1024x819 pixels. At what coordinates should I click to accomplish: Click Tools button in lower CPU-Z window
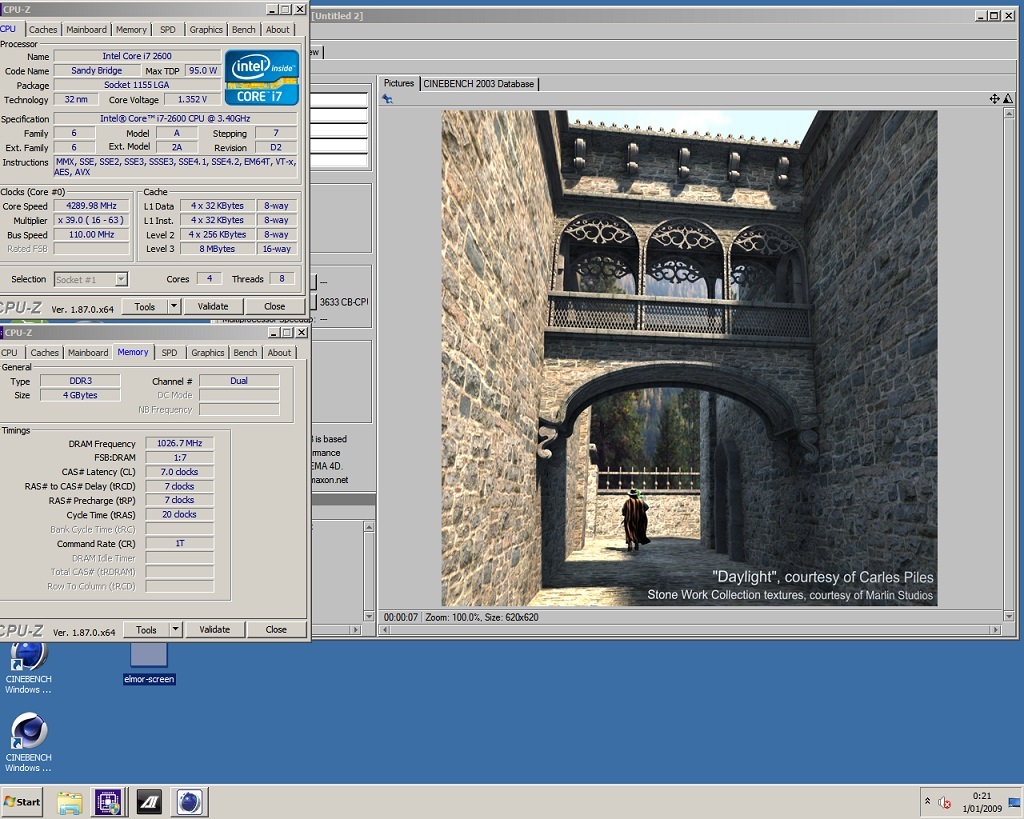coord(146,630)
